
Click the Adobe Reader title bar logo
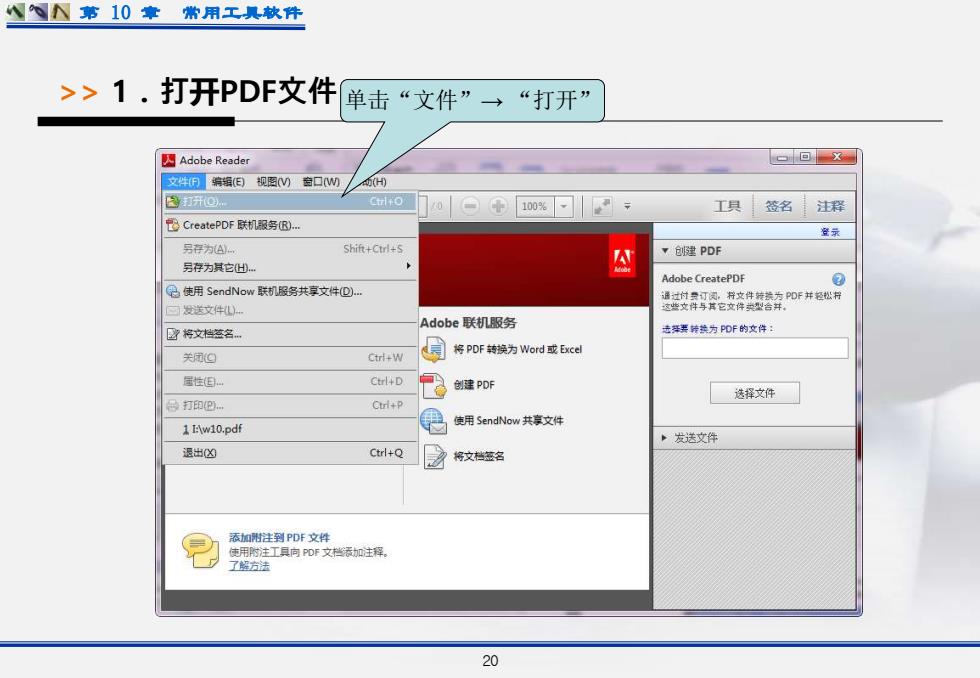pos(168,161)
